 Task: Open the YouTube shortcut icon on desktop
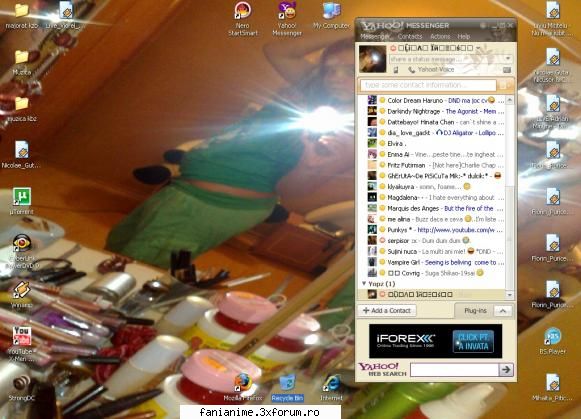coord(22,345)
